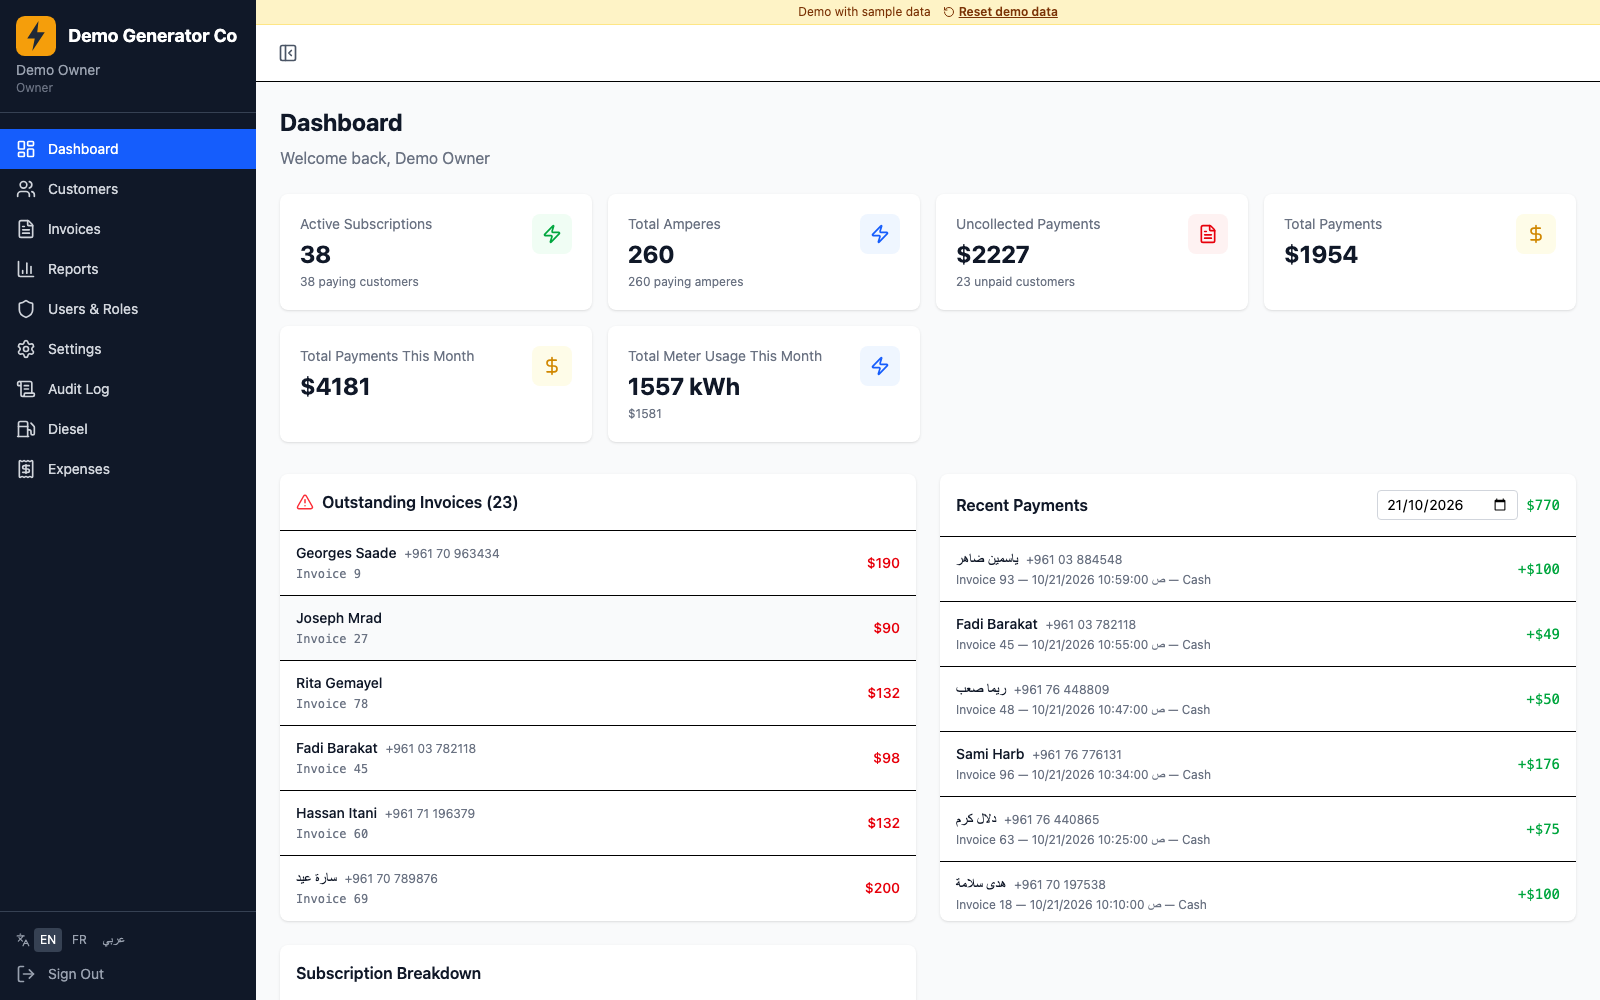Click the Reports bar chart icon

pyautogui.click(x=26, y=269)
